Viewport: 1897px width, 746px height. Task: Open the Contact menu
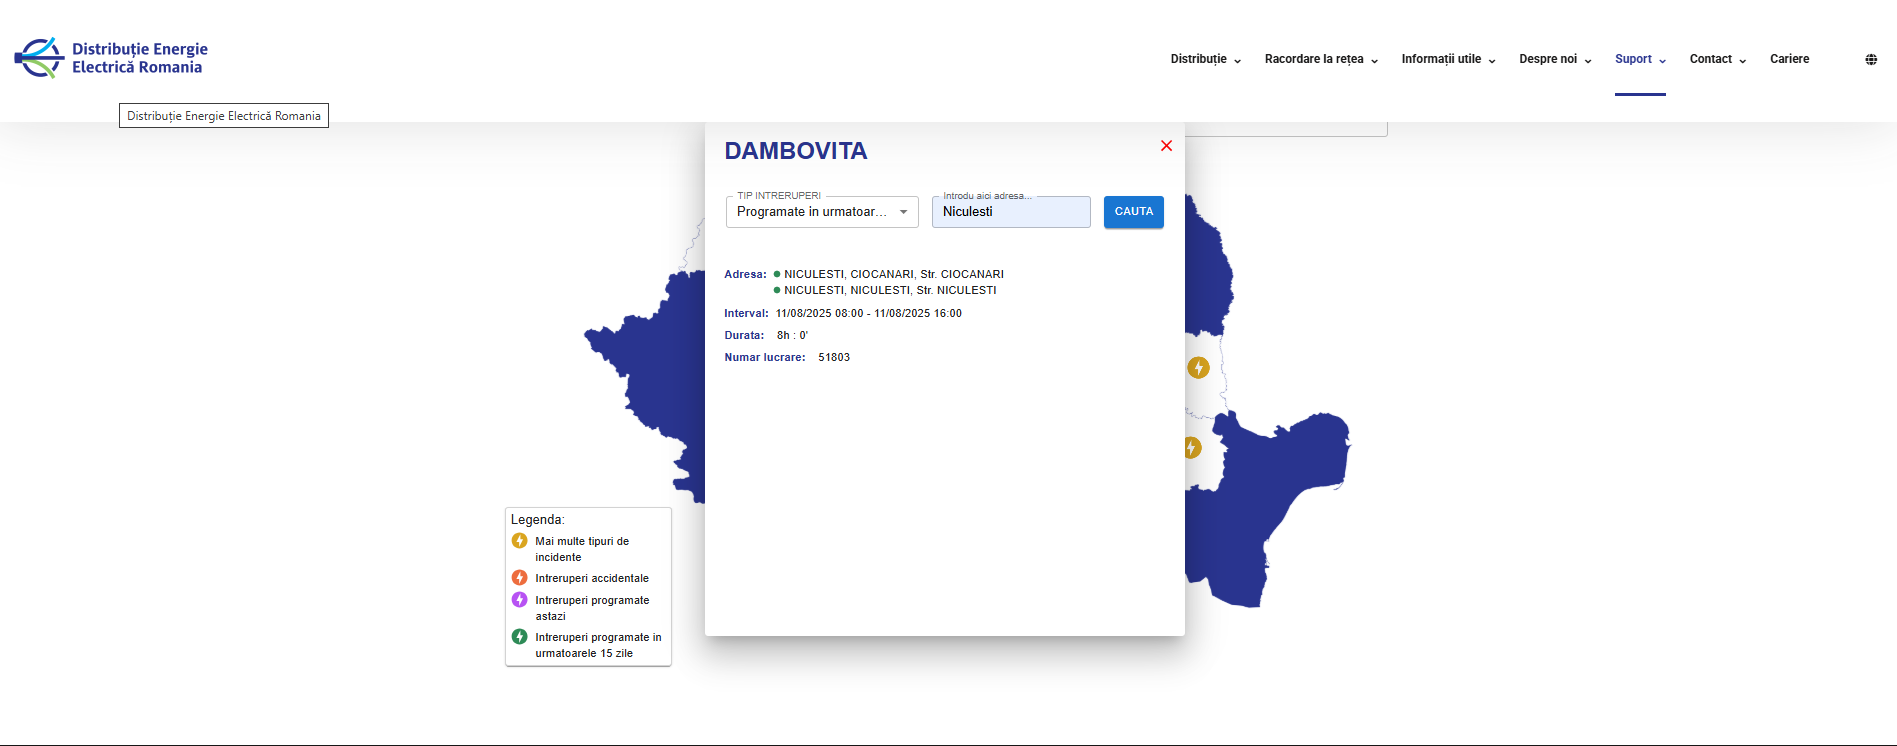[1718, 60]
